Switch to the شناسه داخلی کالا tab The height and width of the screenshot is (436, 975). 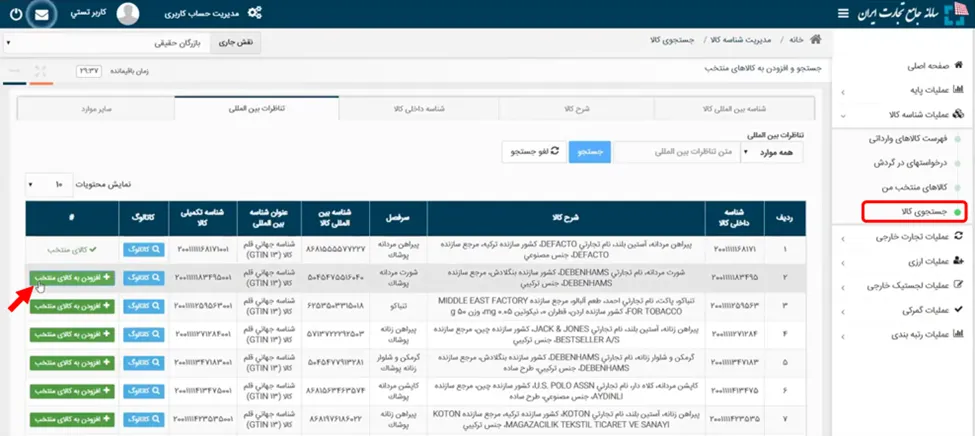click(419, 109)
